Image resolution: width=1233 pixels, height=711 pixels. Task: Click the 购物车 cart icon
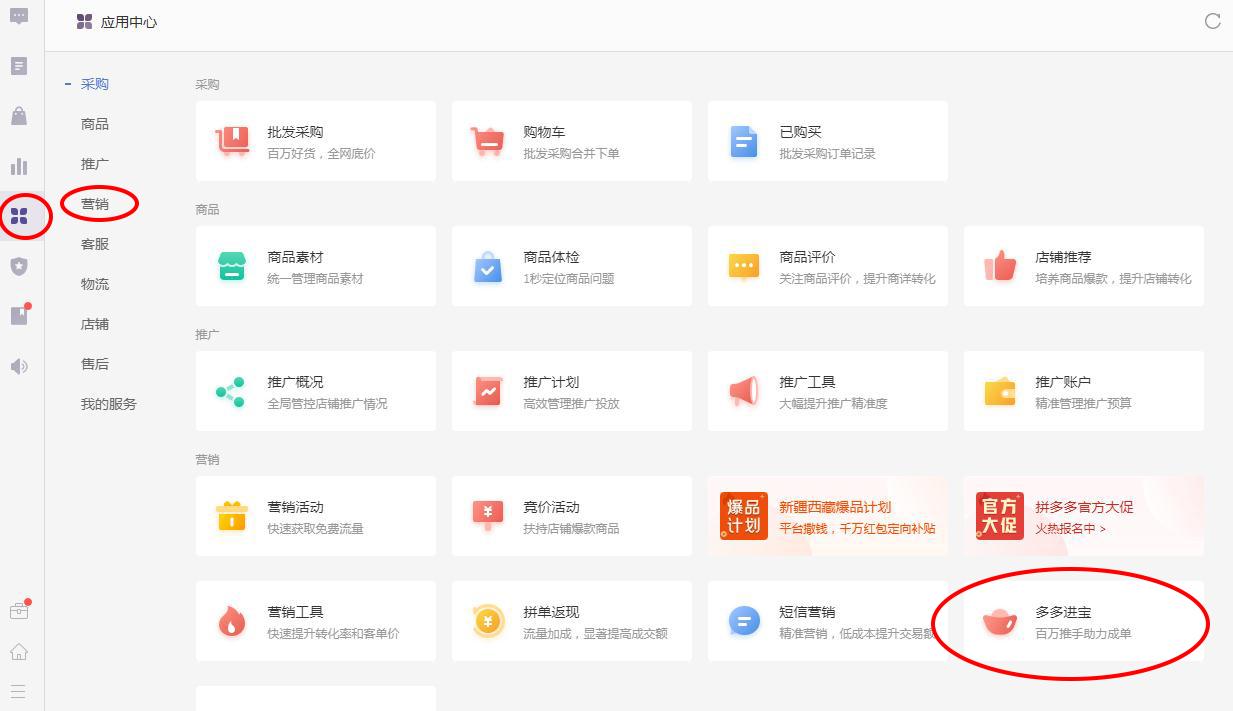pyautogui.click(x=488, y=141)
